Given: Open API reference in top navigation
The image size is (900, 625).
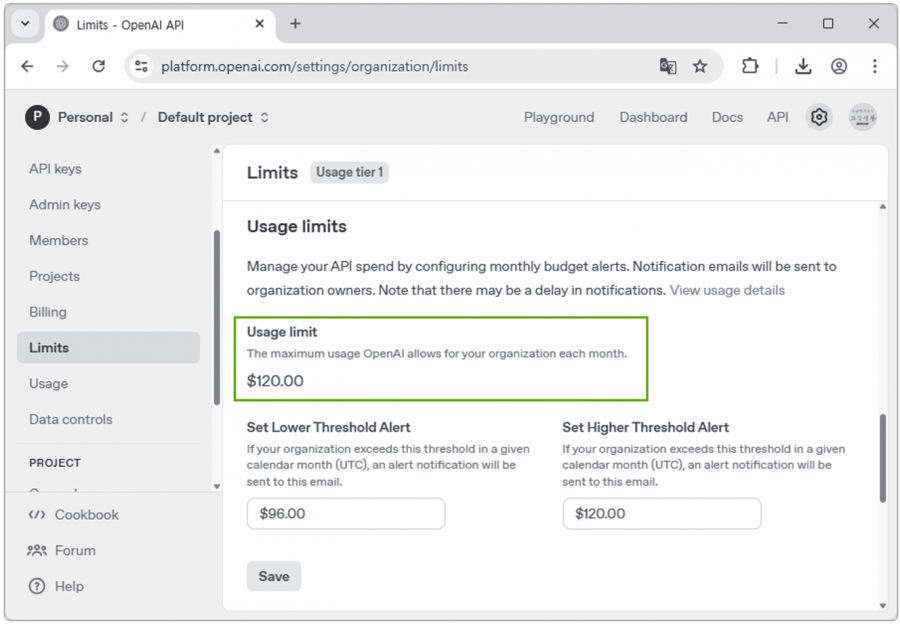Looking at the screenshot, I should click(778, 117).
